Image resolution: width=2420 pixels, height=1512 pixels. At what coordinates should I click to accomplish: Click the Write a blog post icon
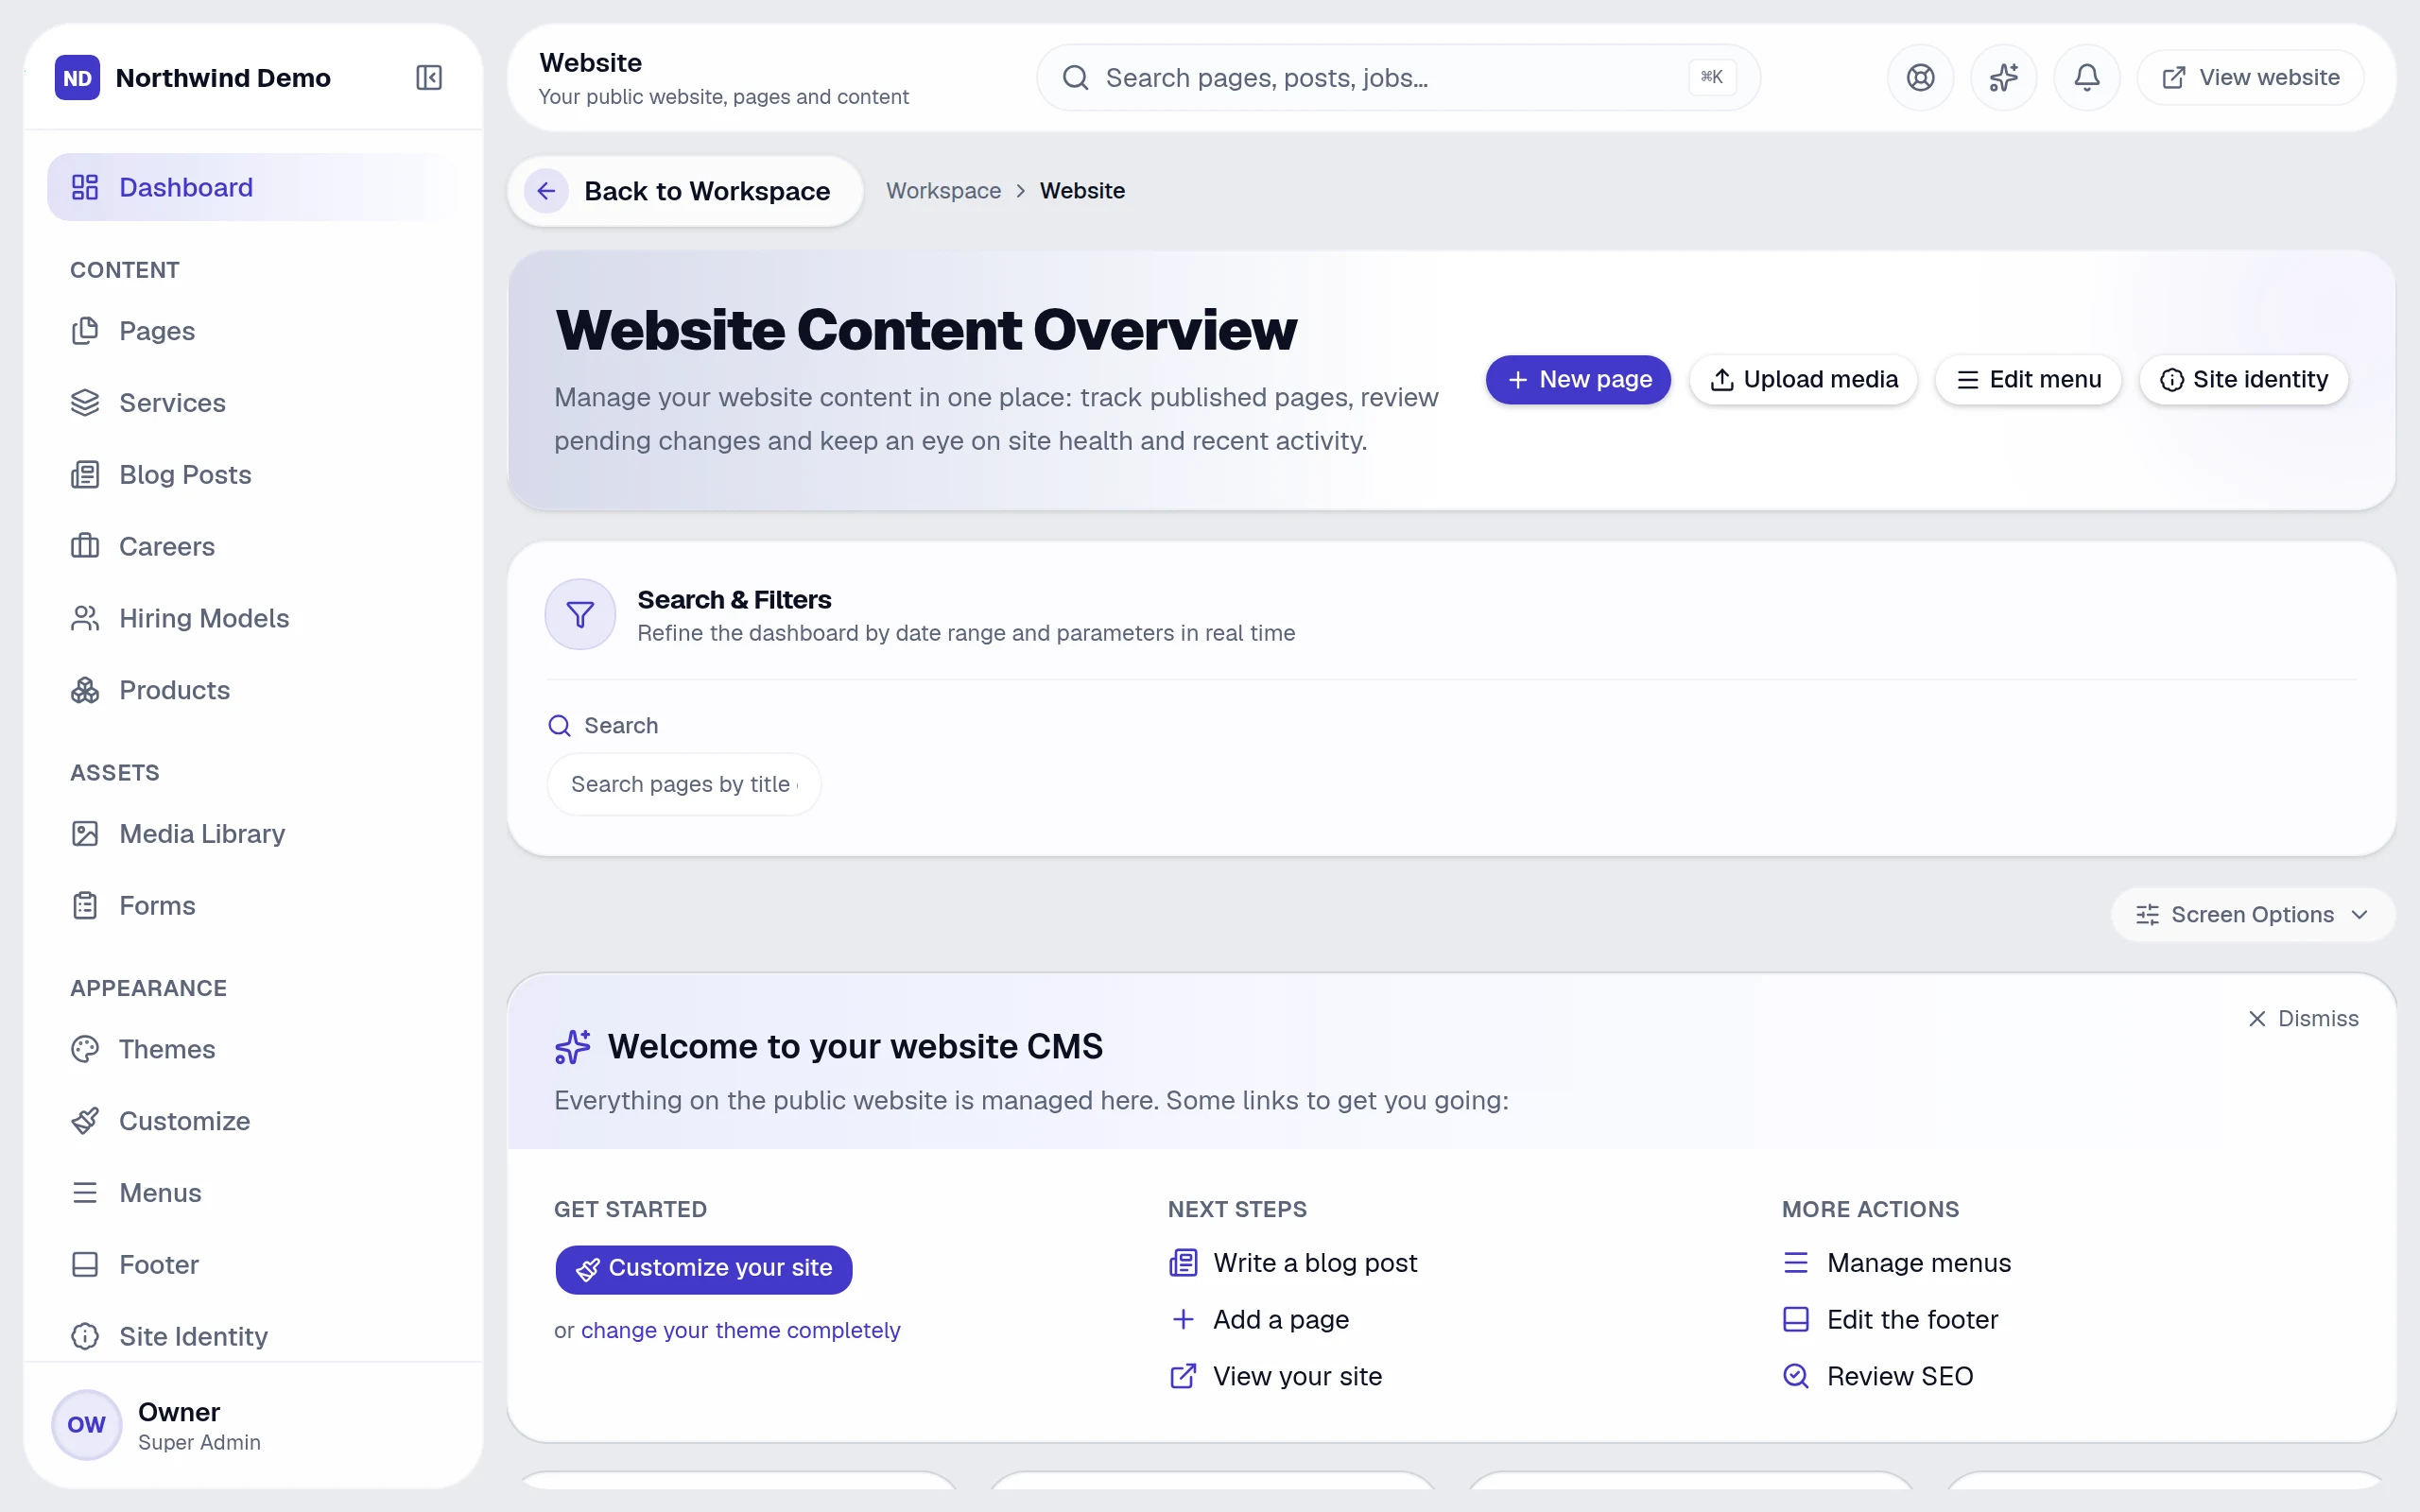(1183, 1263)
